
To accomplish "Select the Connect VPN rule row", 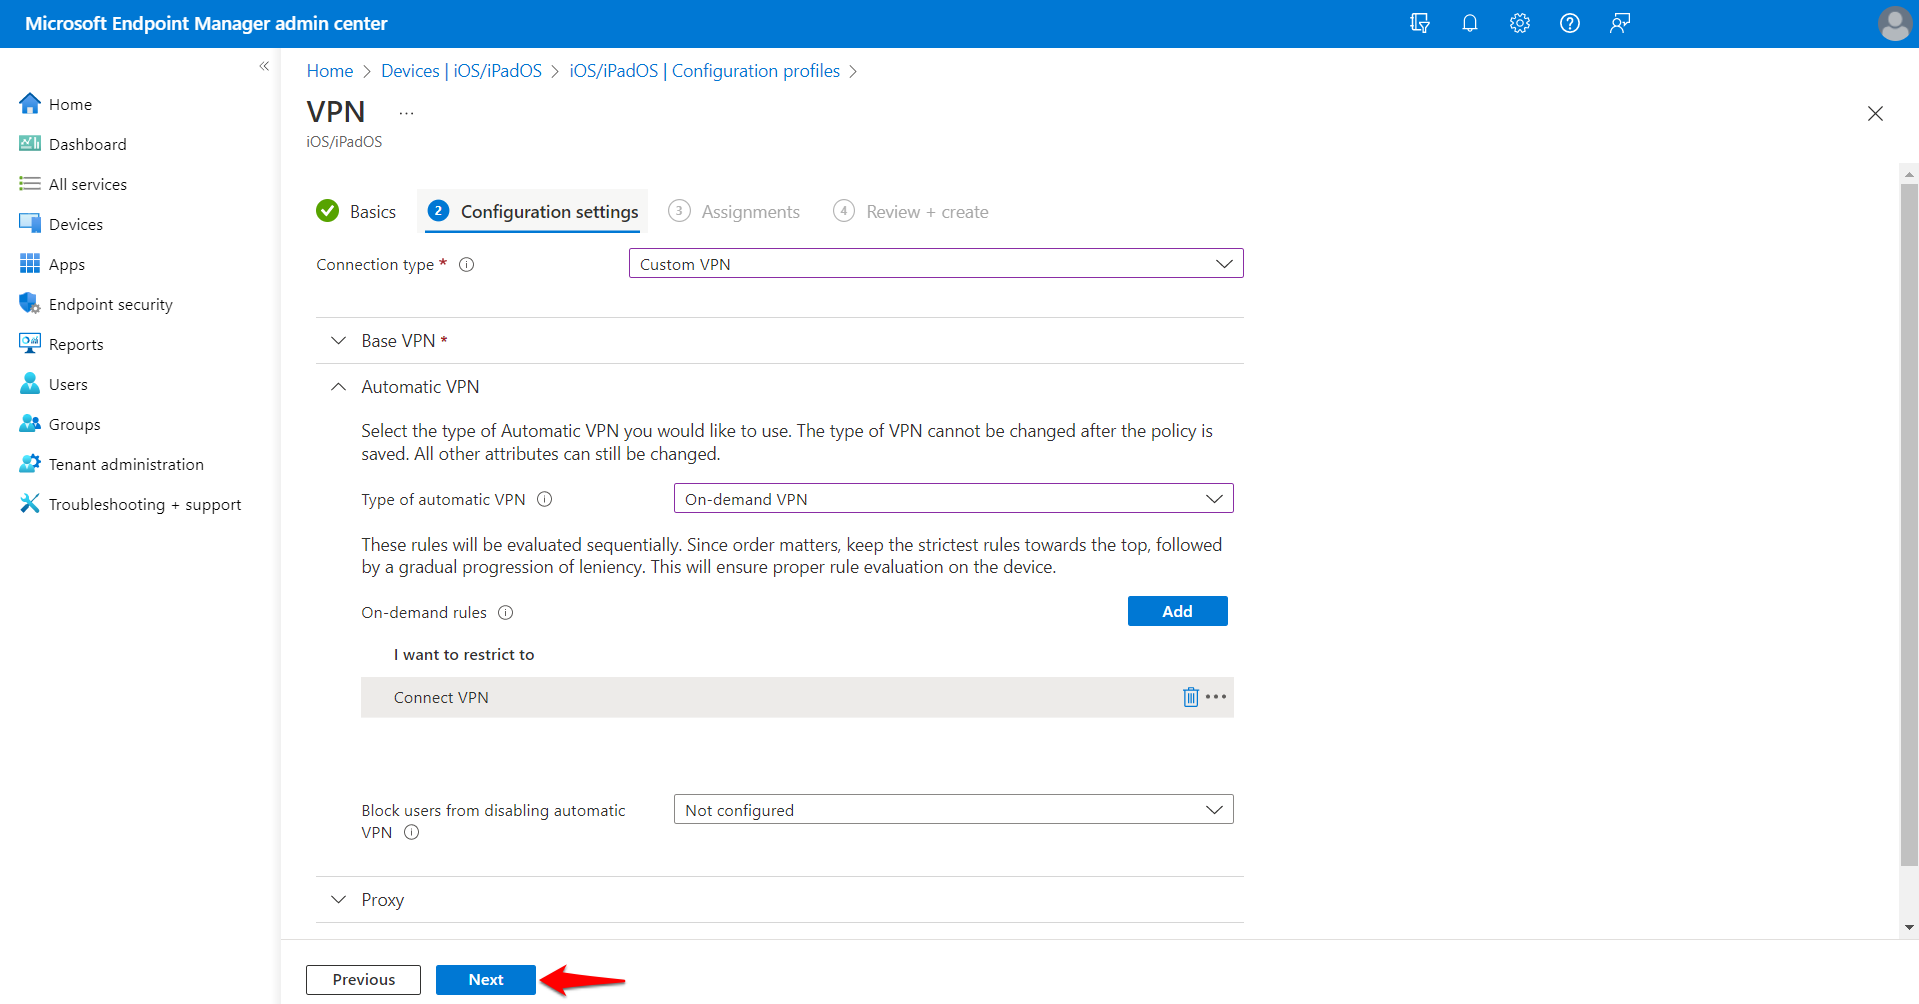I will click(797, 697).
